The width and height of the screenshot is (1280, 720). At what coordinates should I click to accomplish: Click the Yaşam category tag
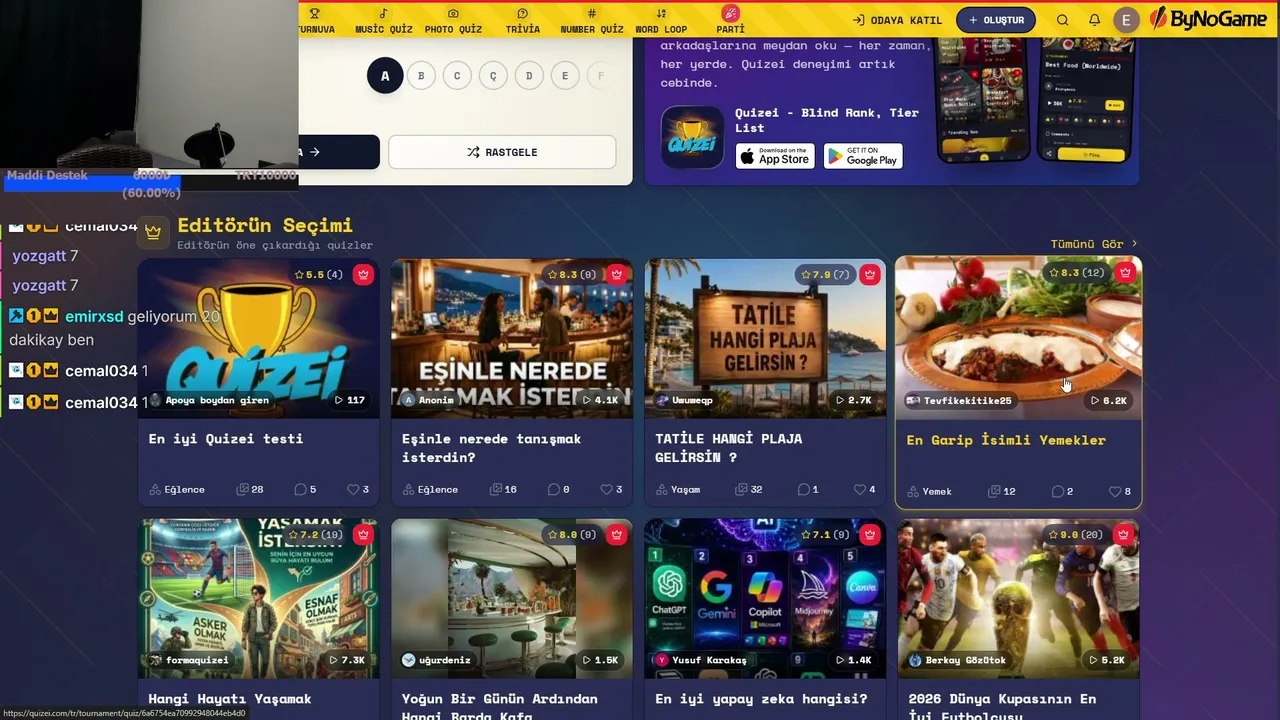coord(678,489)
